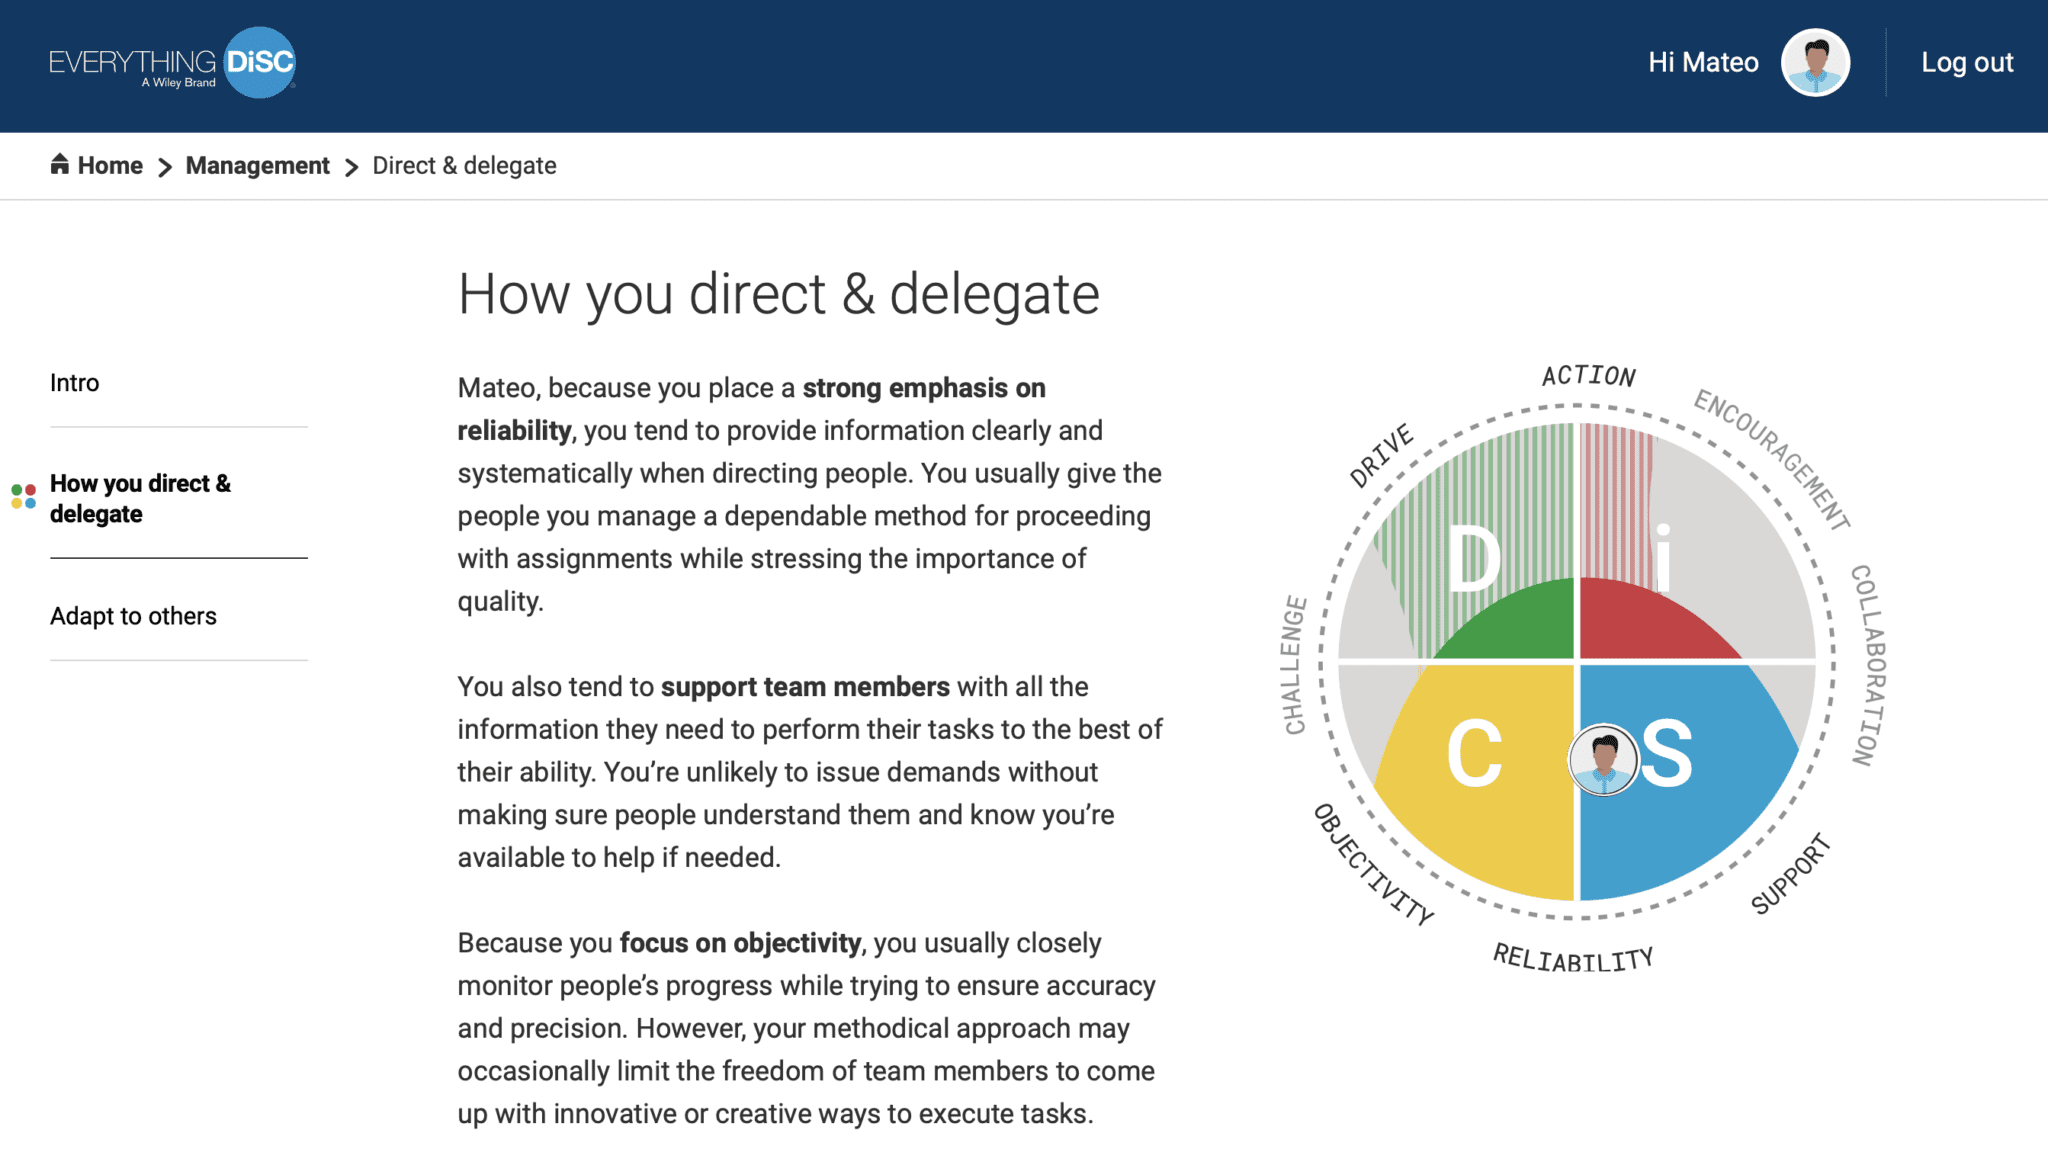Image resolution: width=2048 pixels, height=1162 pixels.
Task: Open the profile avatar next to Hi Mateo
Action: tap(1814, 62)
